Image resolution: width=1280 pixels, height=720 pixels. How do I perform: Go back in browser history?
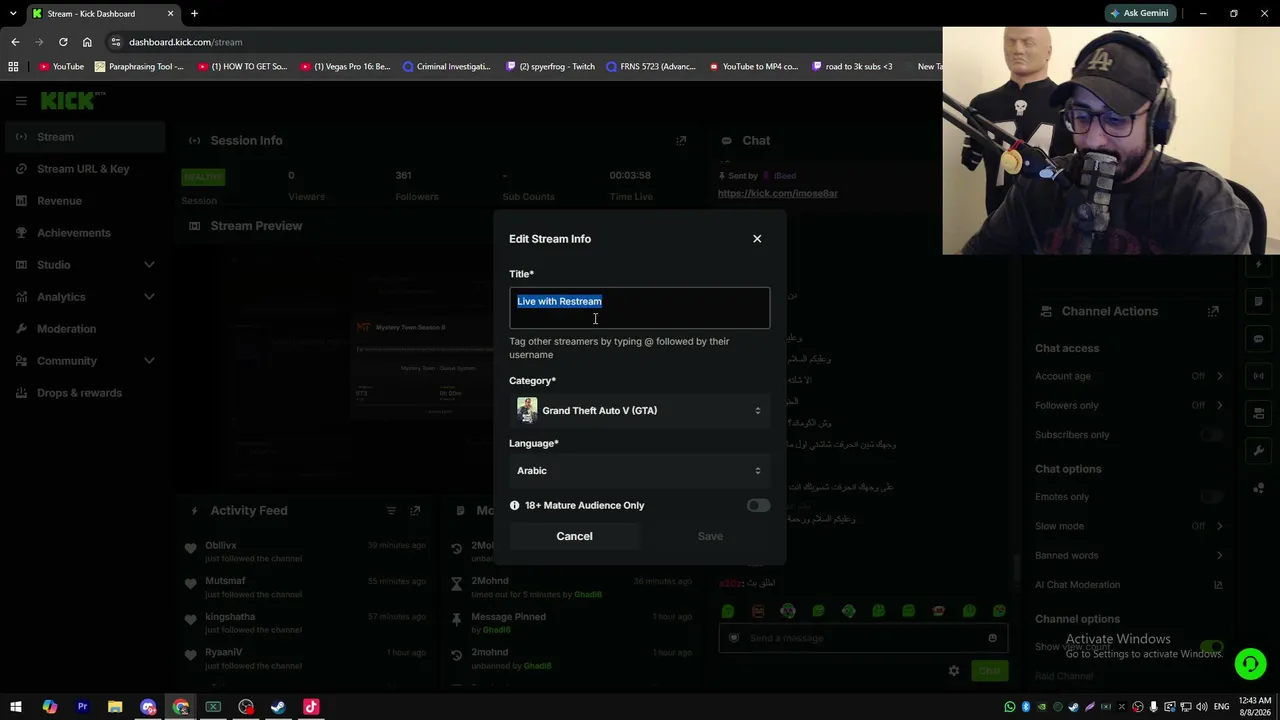point(15,42)
